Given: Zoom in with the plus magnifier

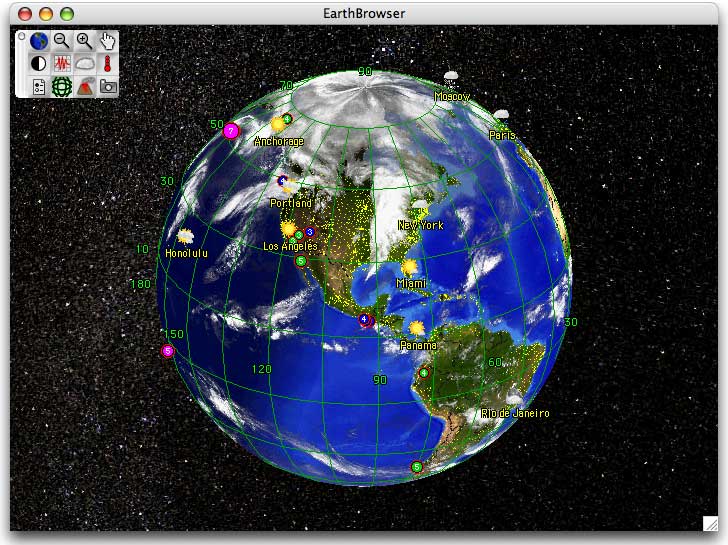Looking at the screenshot, I should [x=85, y=41].
